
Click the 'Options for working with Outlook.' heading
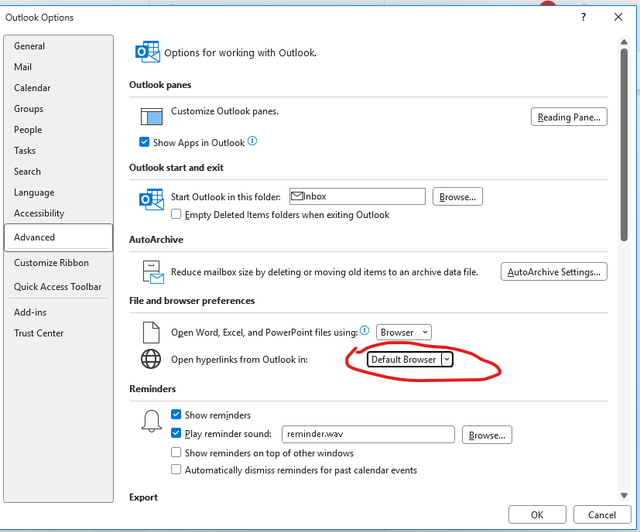click(240, 53)
